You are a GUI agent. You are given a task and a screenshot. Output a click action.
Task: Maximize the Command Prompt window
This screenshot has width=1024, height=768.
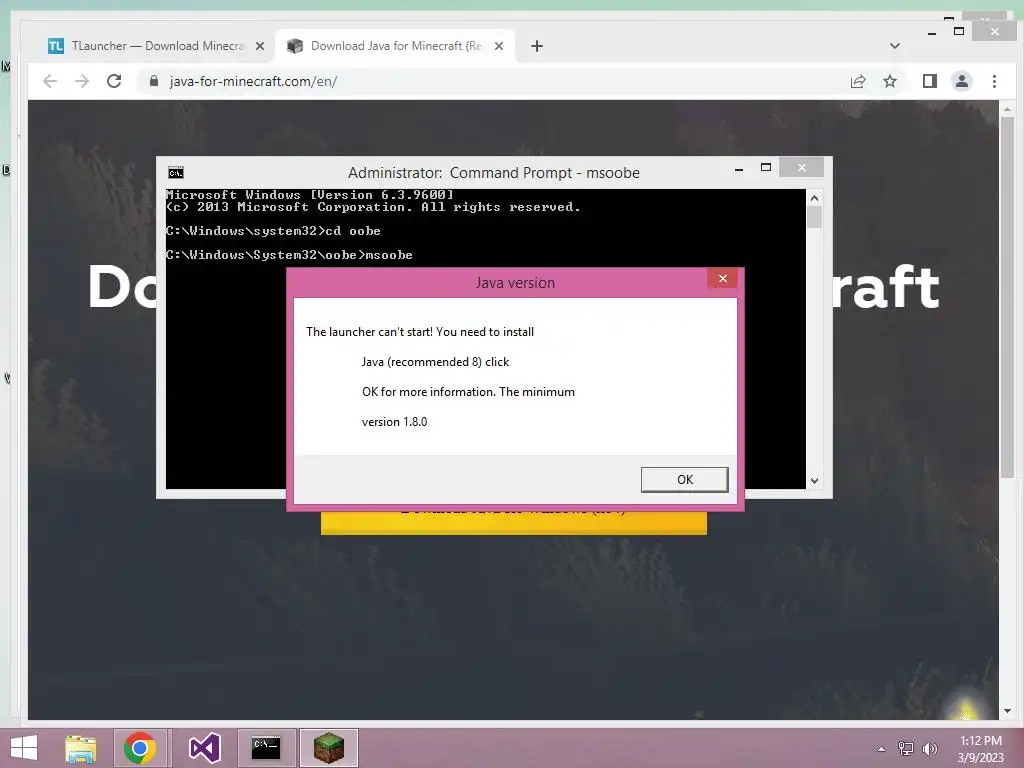(766, 168)
